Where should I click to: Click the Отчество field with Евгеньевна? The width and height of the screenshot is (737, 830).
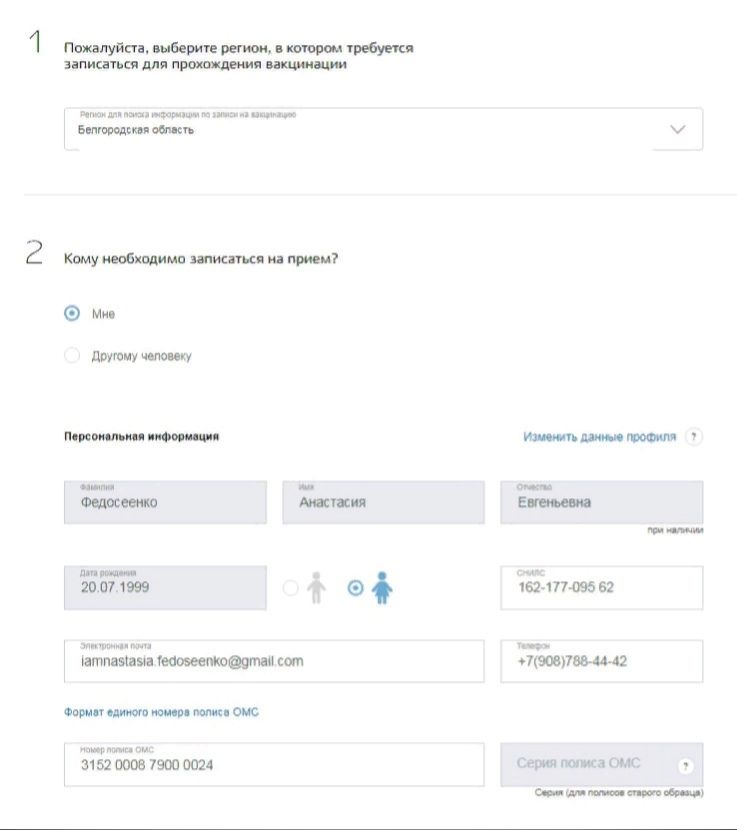[x=601, y=502]
